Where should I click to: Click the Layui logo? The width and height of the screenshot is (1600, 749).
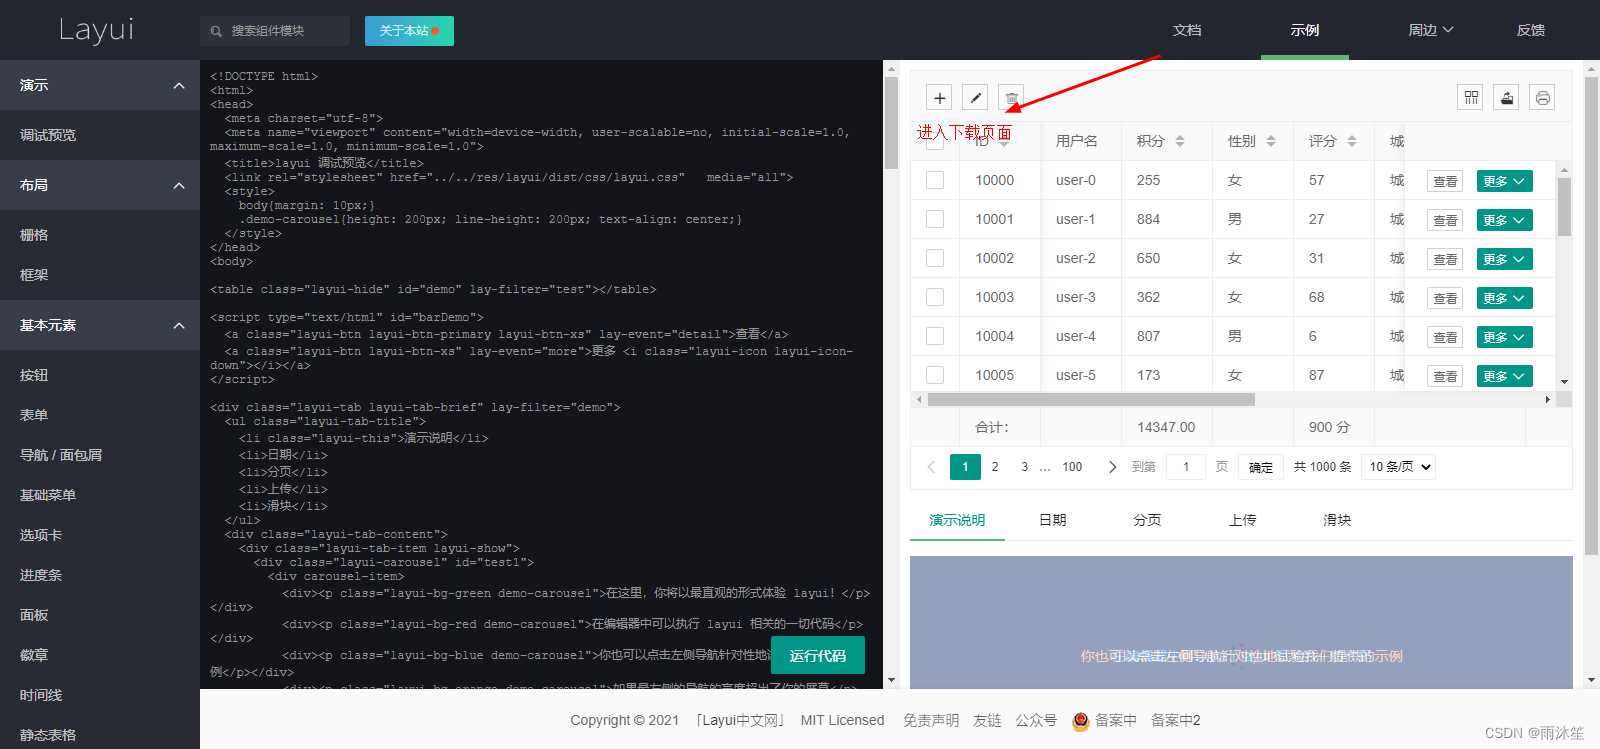(96, 30)
